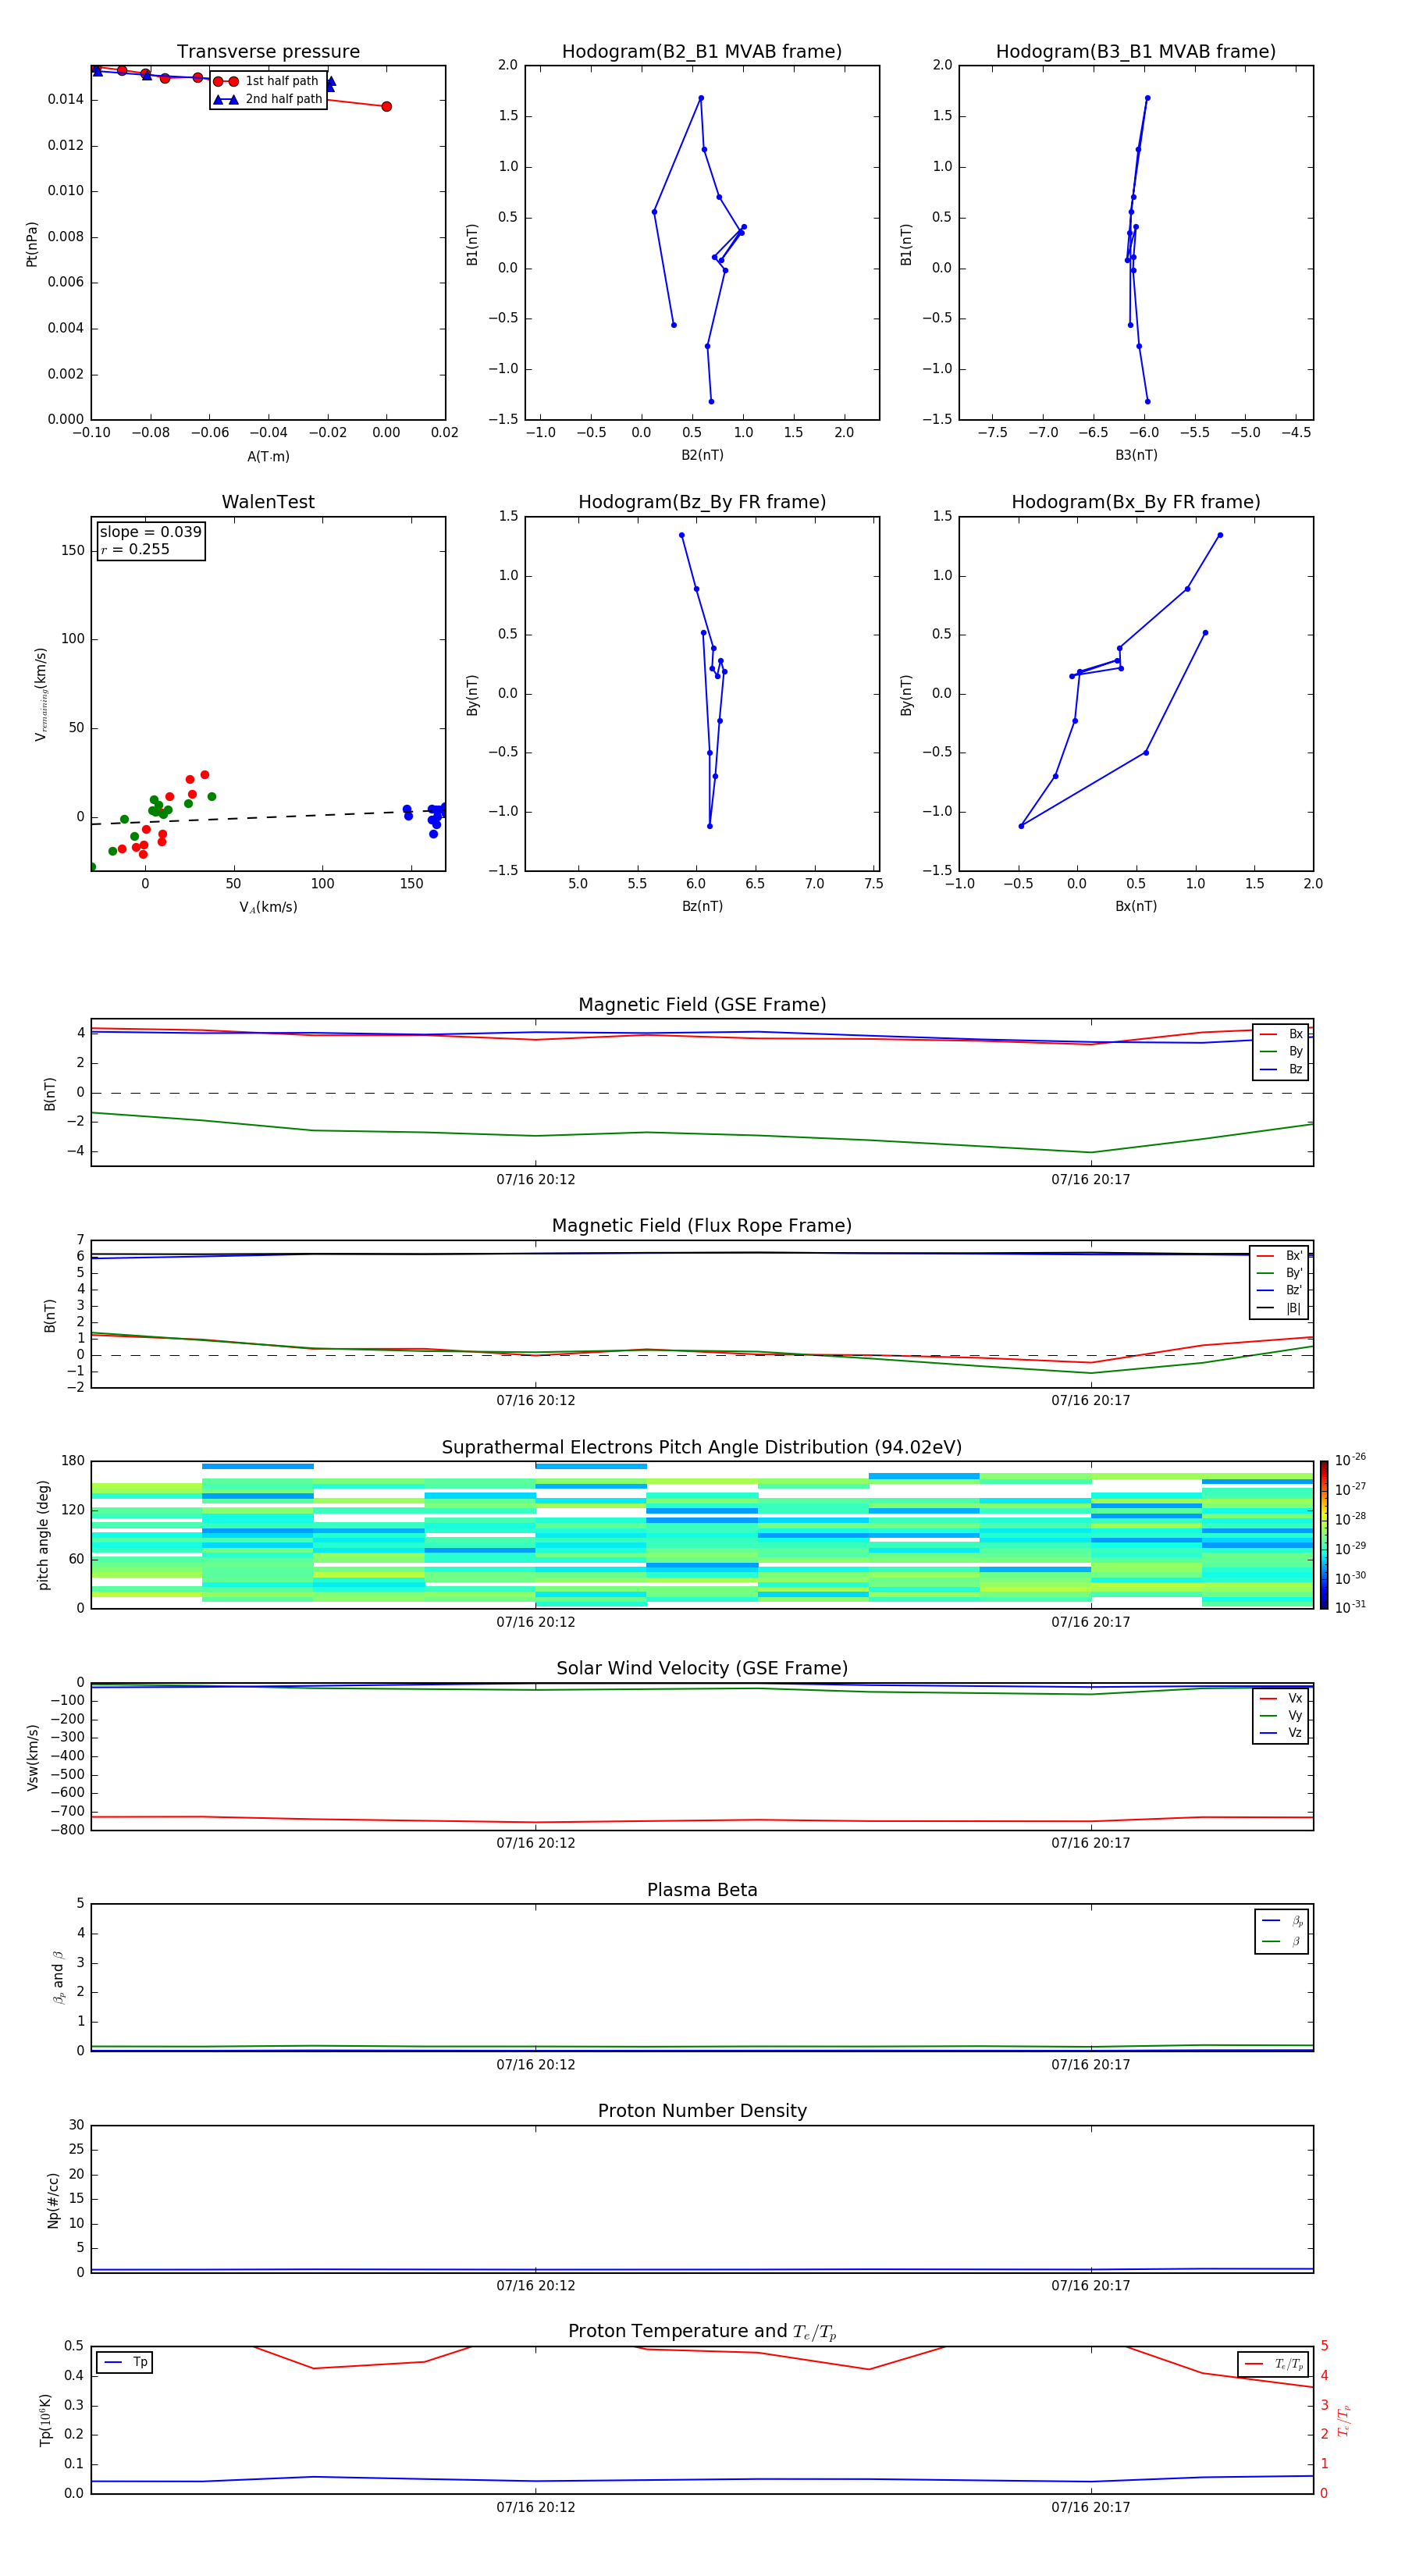Click the "Tp" legend entry
Screen dimensions: 1405x2576
coord(126,2362)
